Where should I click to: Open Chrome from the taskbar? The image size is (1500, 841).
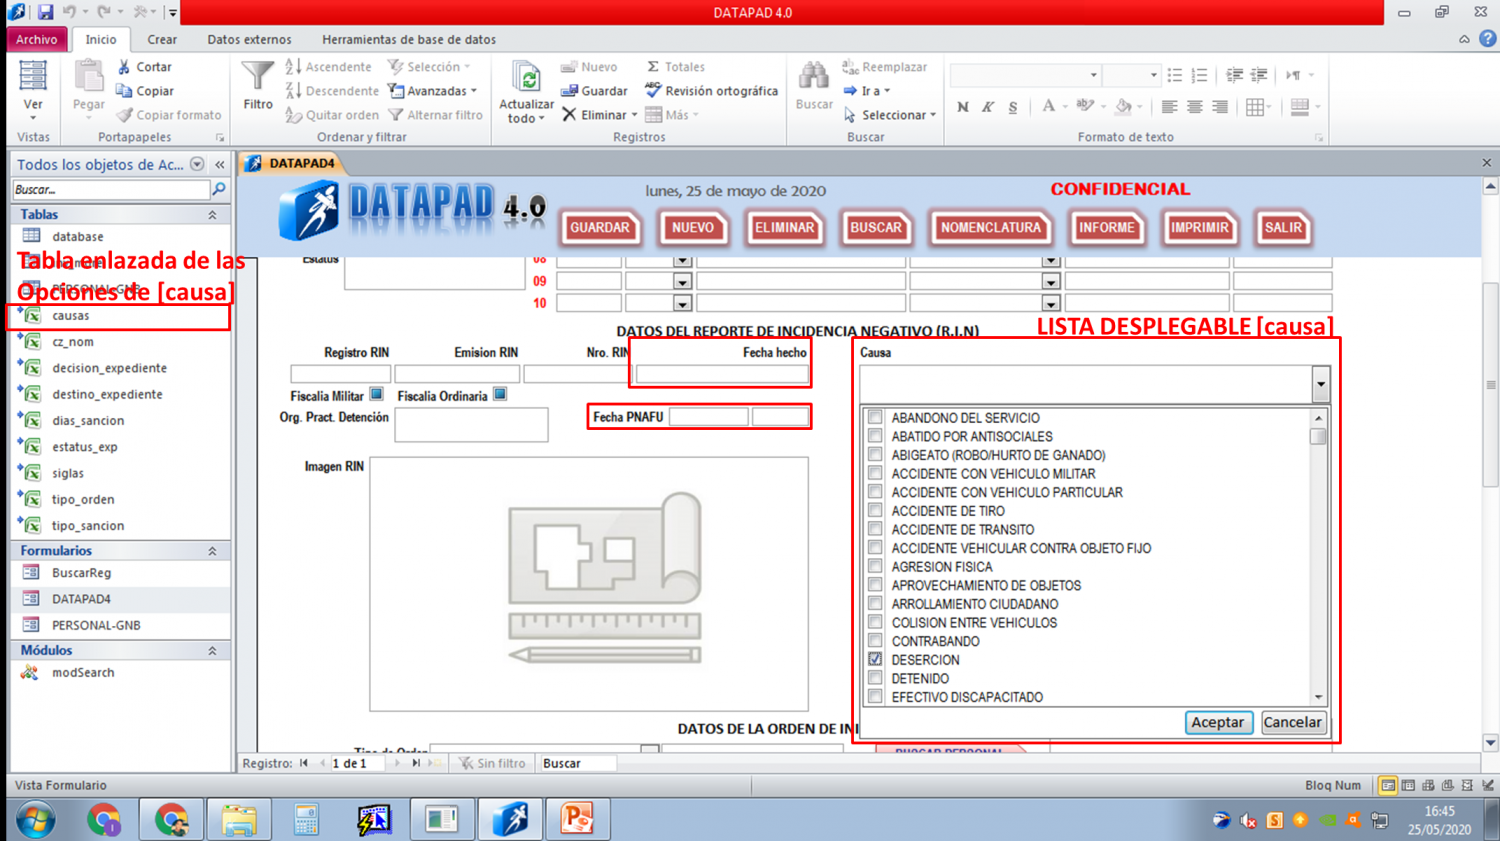pyautogui.click(x=103, y=820)
